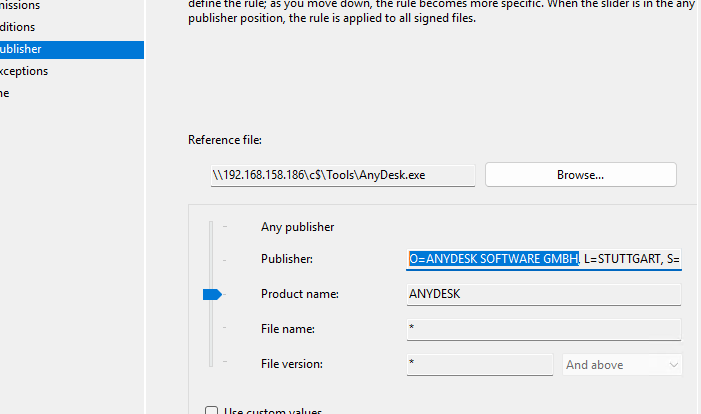Screen dimensions: 701x414
Task: Set slider to the Any publisher tick
Action: point(224,227)
